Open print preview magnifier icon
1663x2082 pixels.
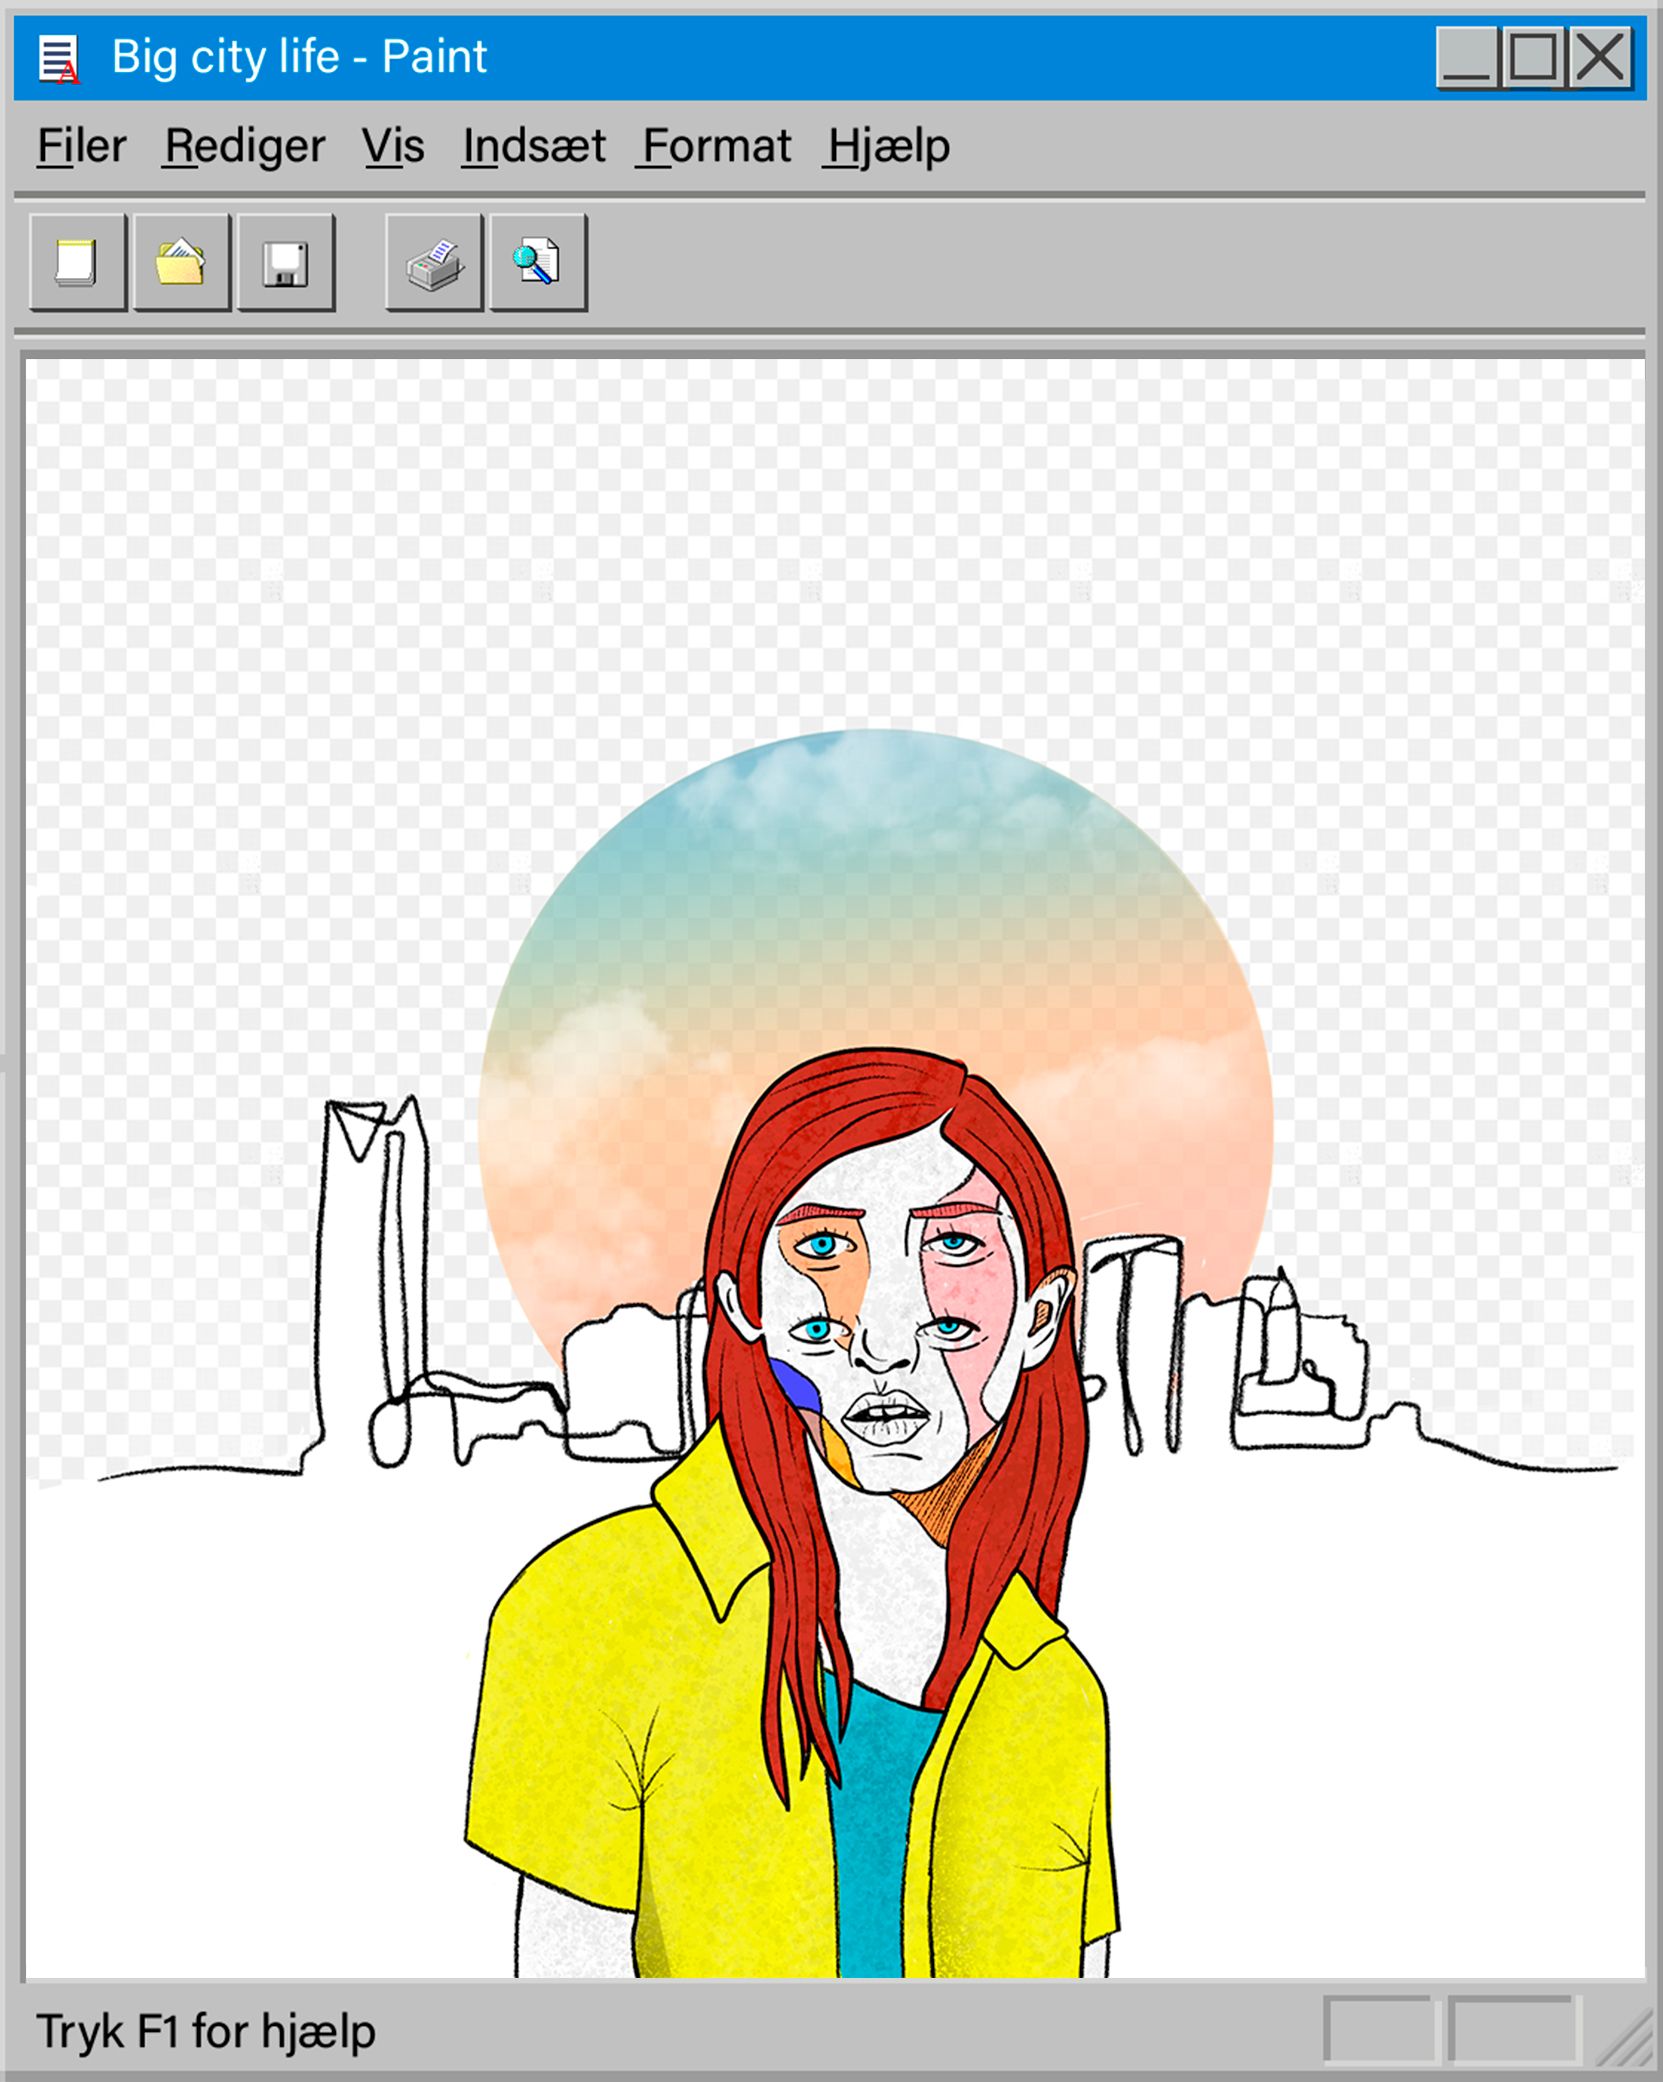[538, 263]
